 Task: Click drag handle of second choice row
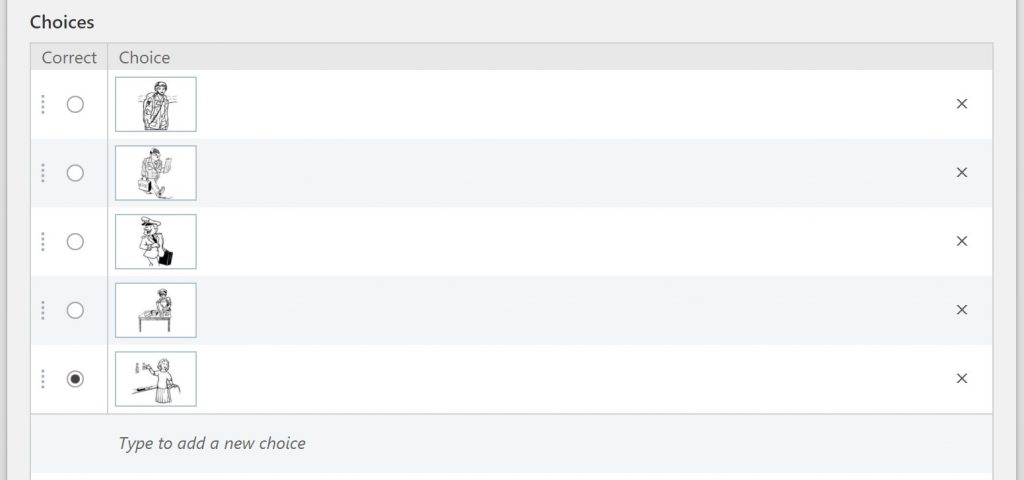coord(43,173)
